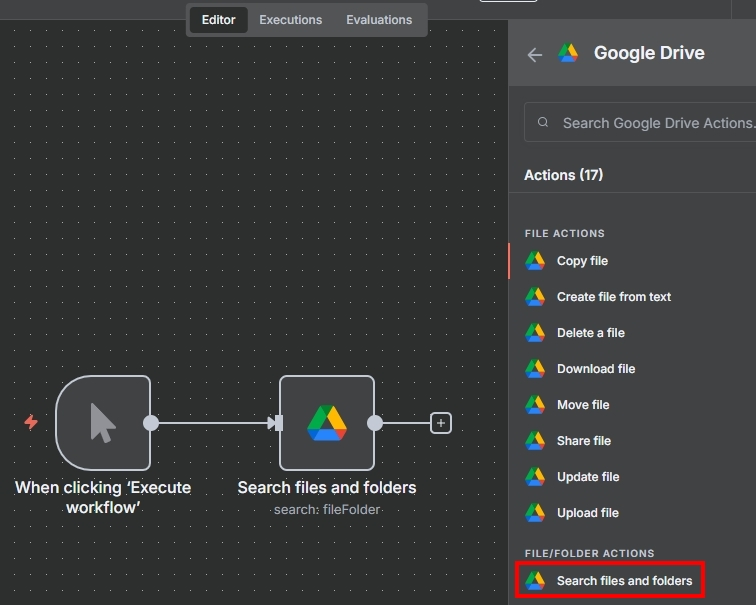Select the Google Drive node on canvas
756x605 pixels.
(x=327, y=423)
